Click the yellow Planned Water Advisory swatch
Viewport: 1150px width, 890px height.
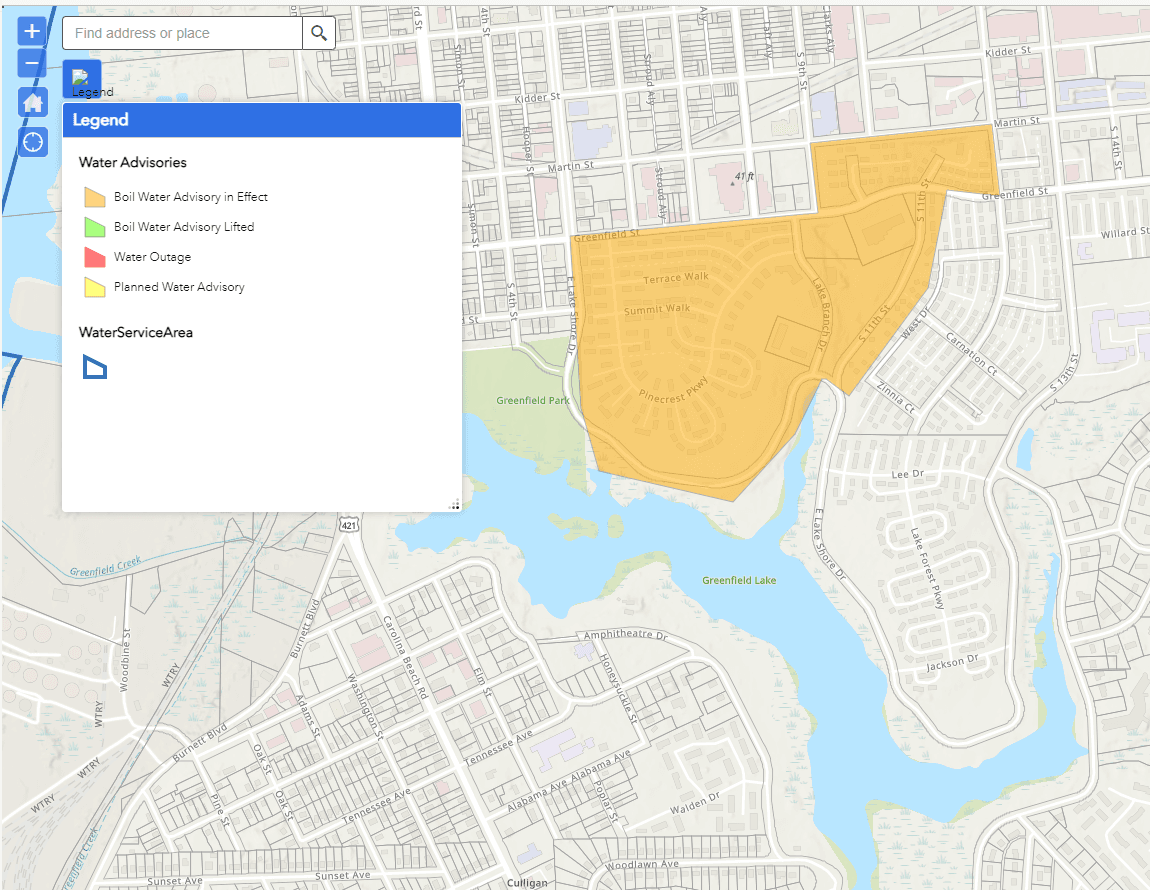pyautogui.click(x=95, y=287)
